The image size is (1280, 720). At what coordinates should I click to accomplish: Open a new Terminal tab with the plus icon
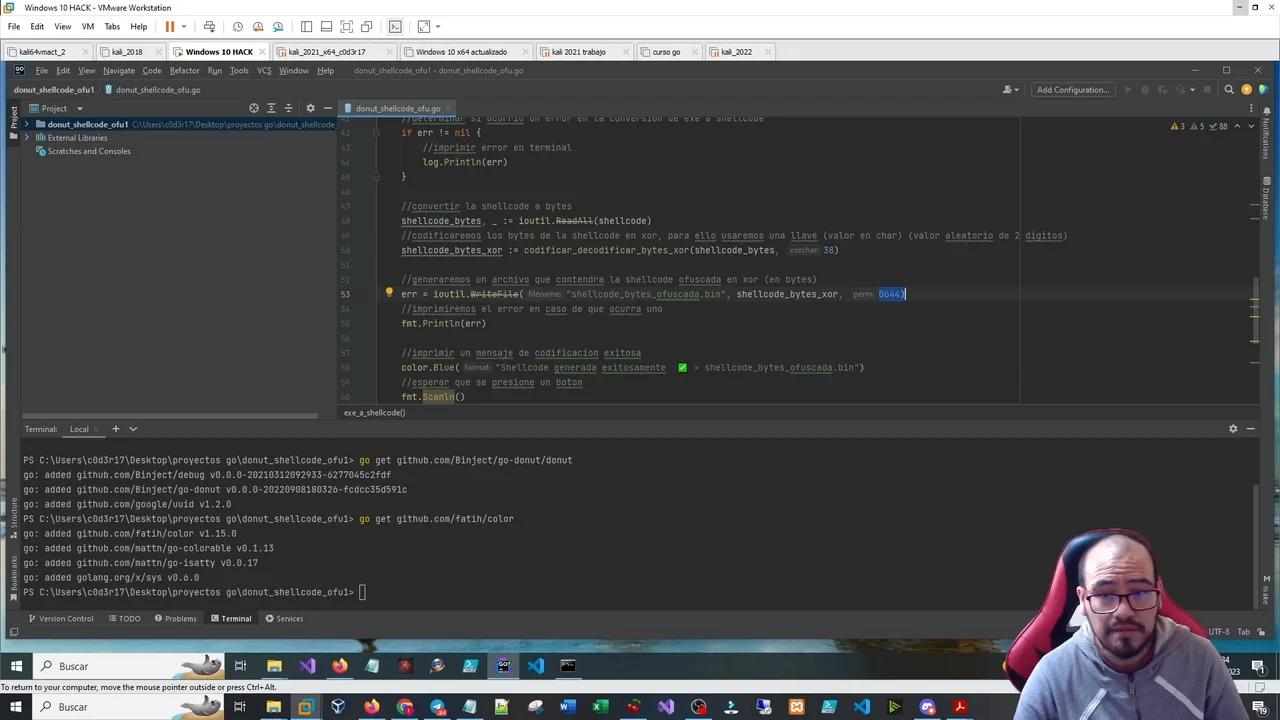(115, 428)
